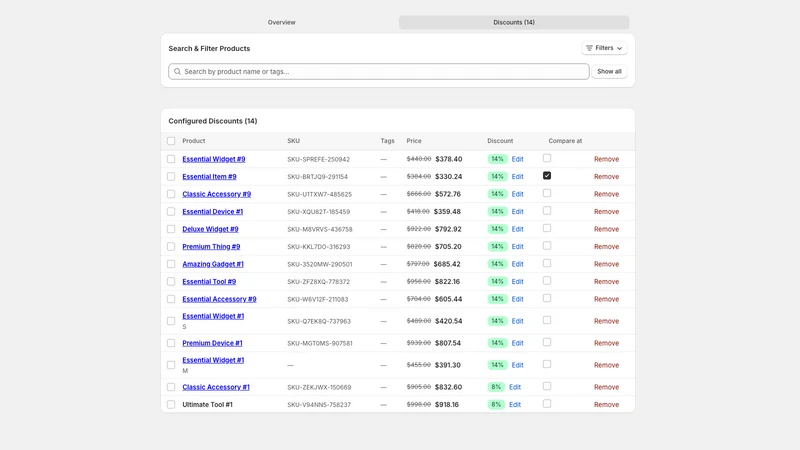Click the 14% badge for Essential Item #9

tap(497, 177)
